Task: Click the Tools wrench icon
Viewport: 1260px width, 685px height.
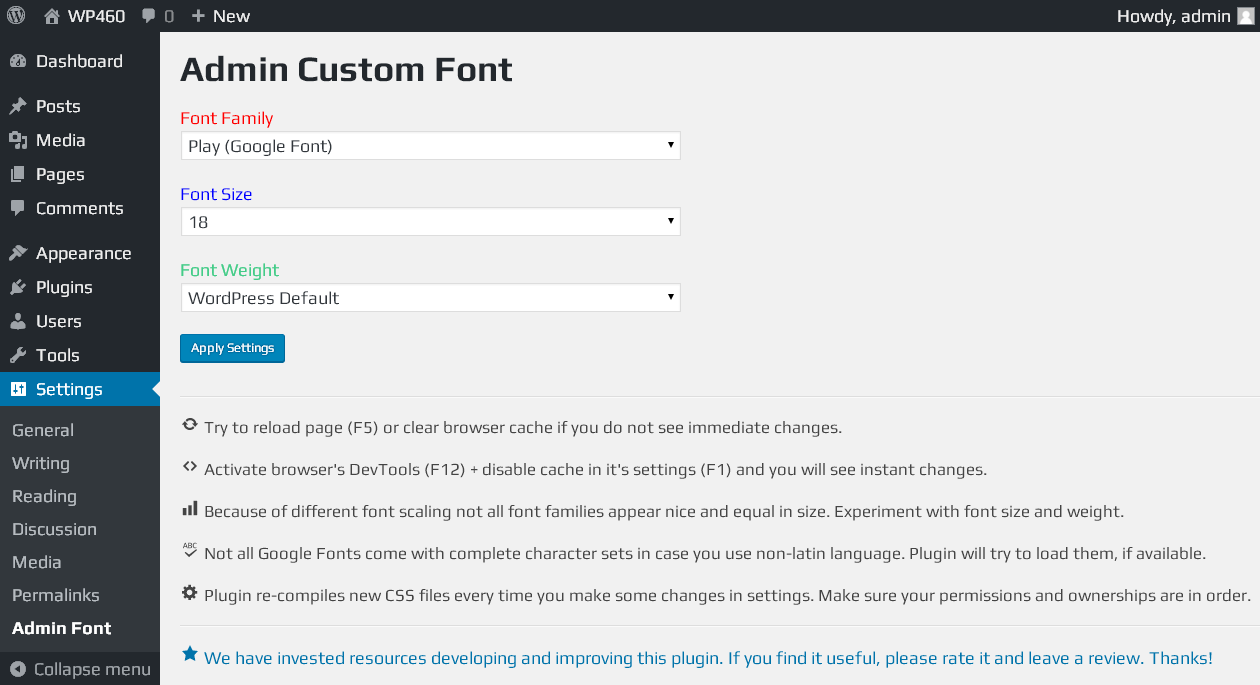Action: [x=18, y=355]
